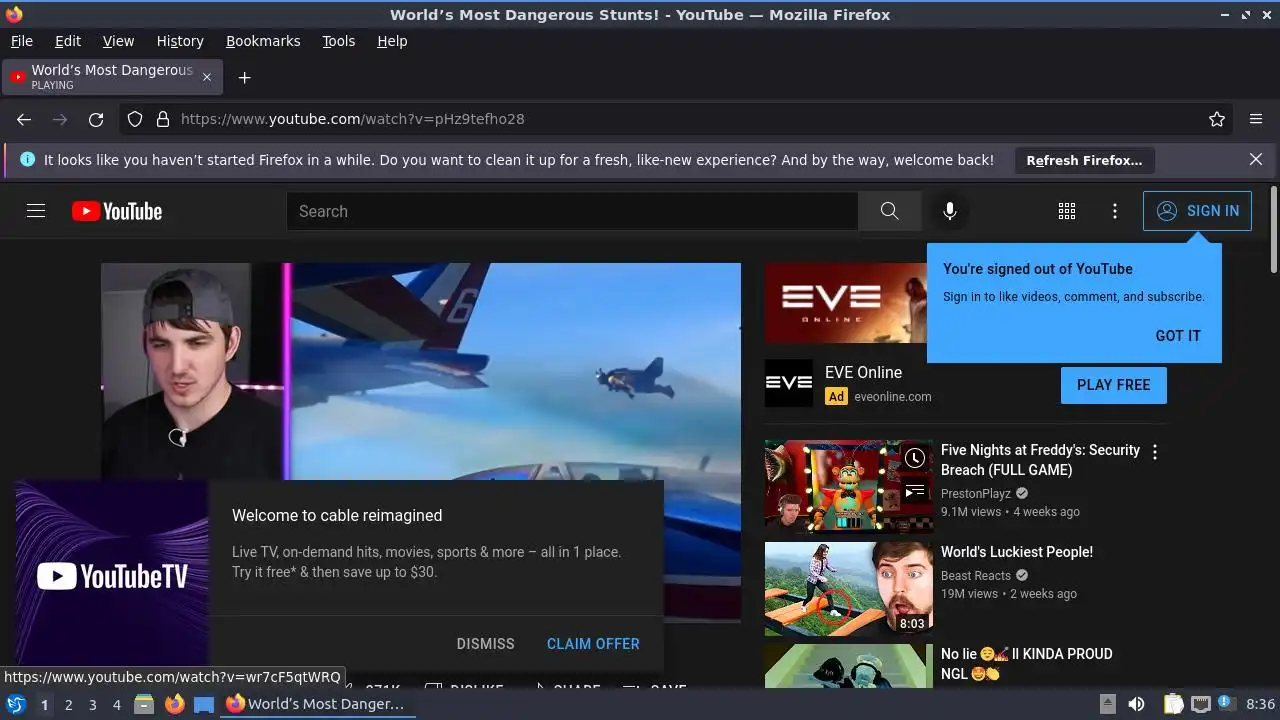Go back one page
The image size is (1280, 720).
[x=24, y=119]
